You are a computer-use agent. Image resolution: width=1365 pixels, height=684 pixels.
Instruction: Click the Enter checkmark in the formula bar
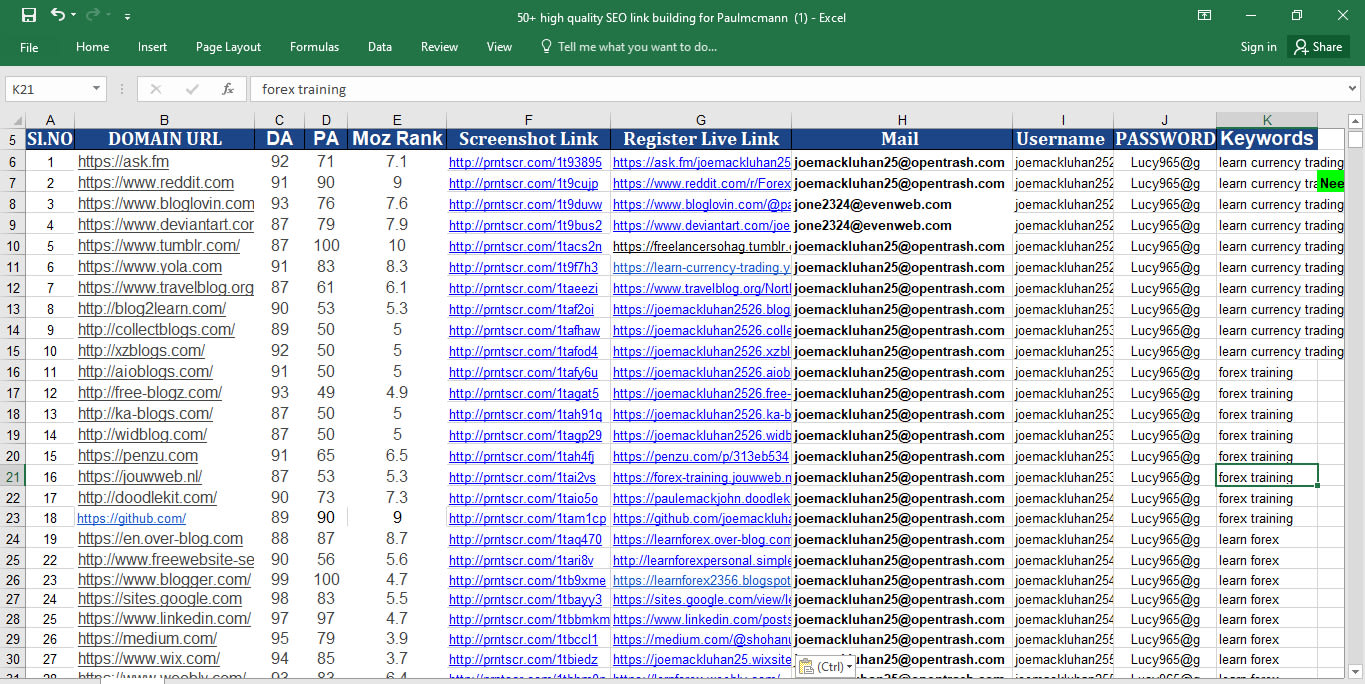[193, 88]
